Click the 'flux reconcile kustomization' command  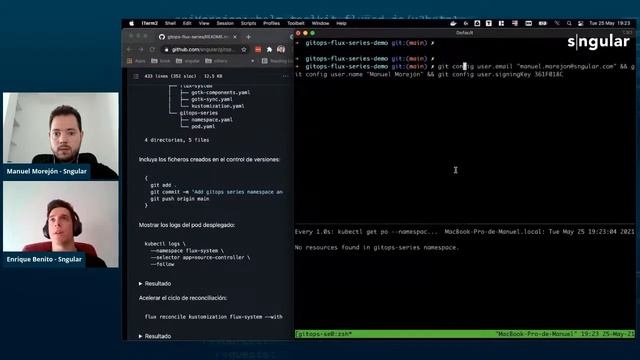pyautogui.click(x=213, y=317)
